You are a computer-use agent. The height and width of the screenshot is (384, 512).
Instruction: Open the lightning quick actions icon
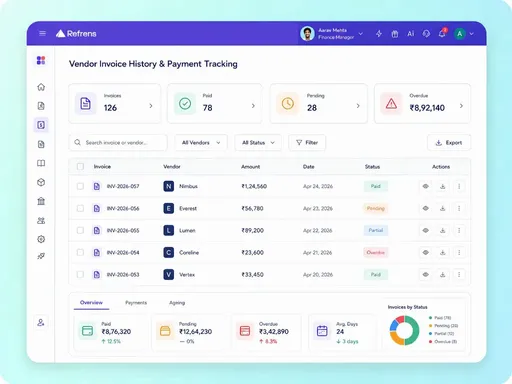(379, 34)
